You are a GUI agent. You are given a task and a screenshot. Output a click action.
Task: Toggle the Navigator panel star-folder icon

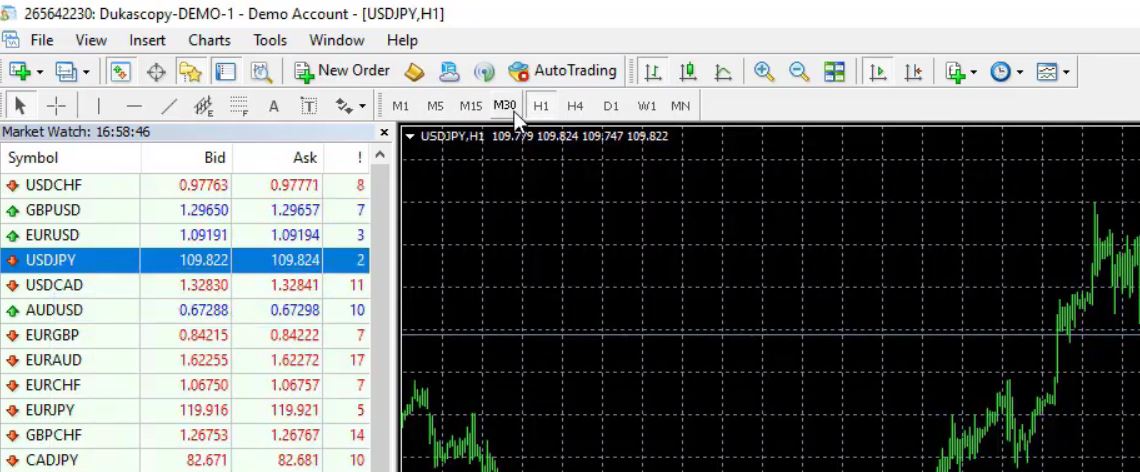(x=190, y=71)
